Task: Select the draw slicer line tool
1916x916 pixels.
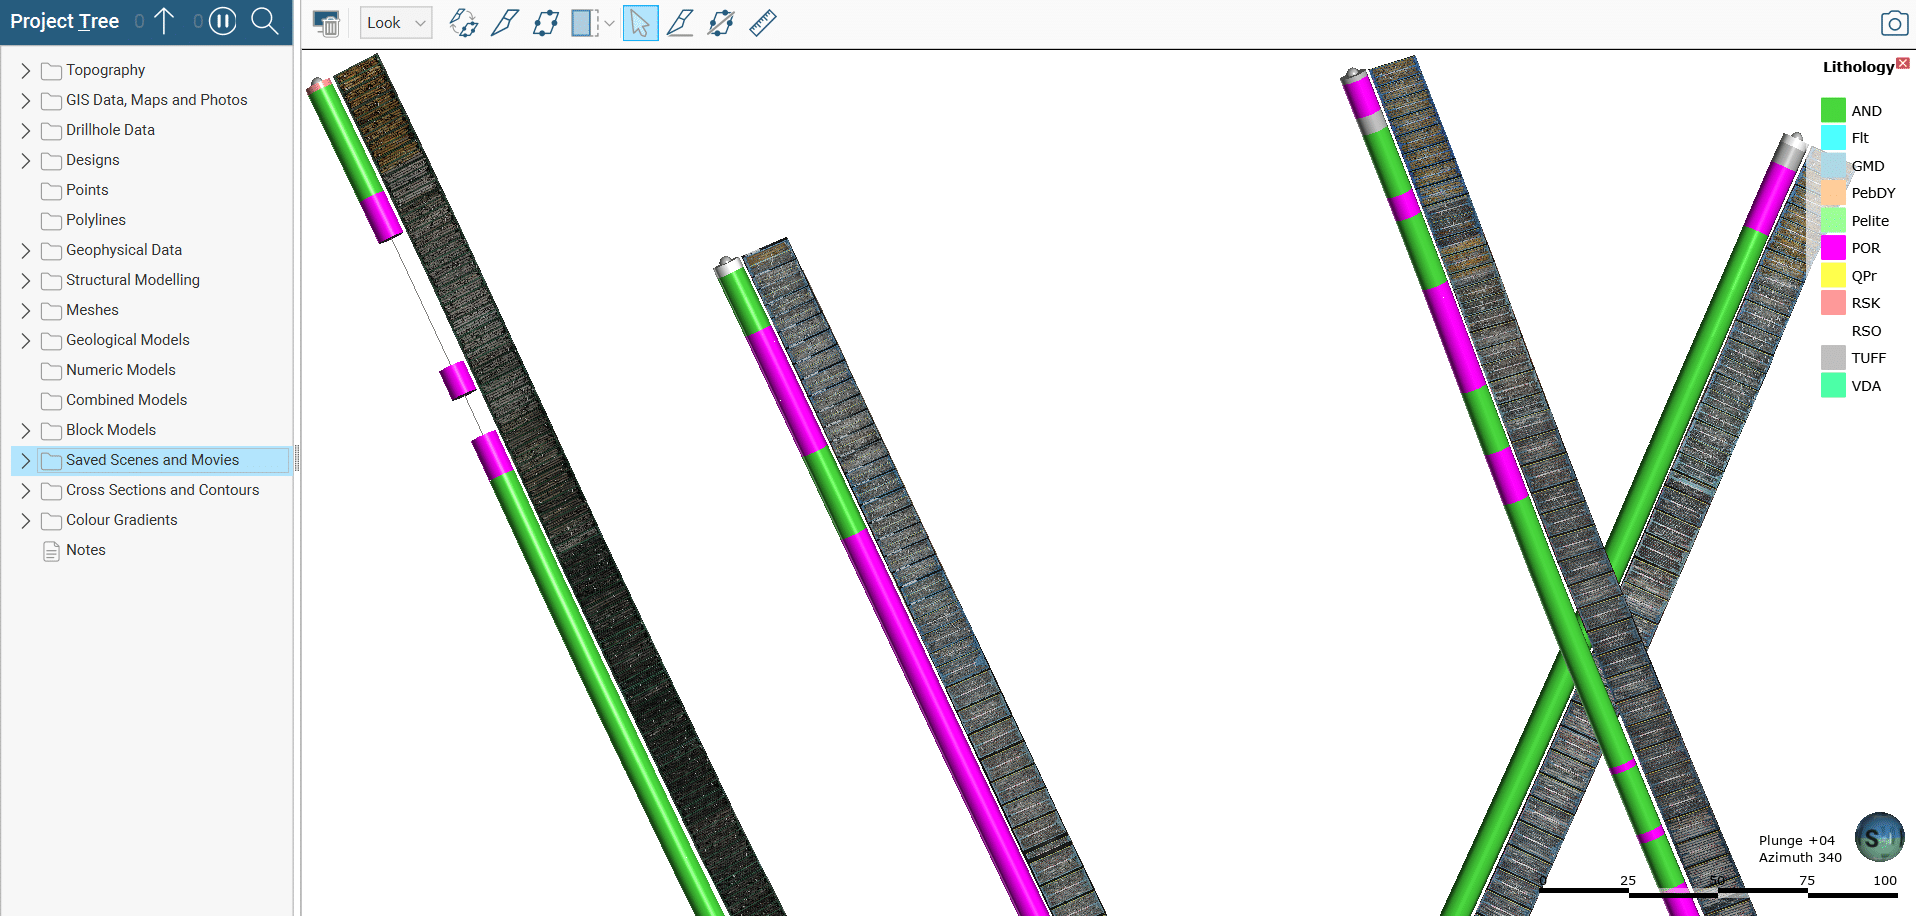Action: pyautogui.click(x=504, y=22)
